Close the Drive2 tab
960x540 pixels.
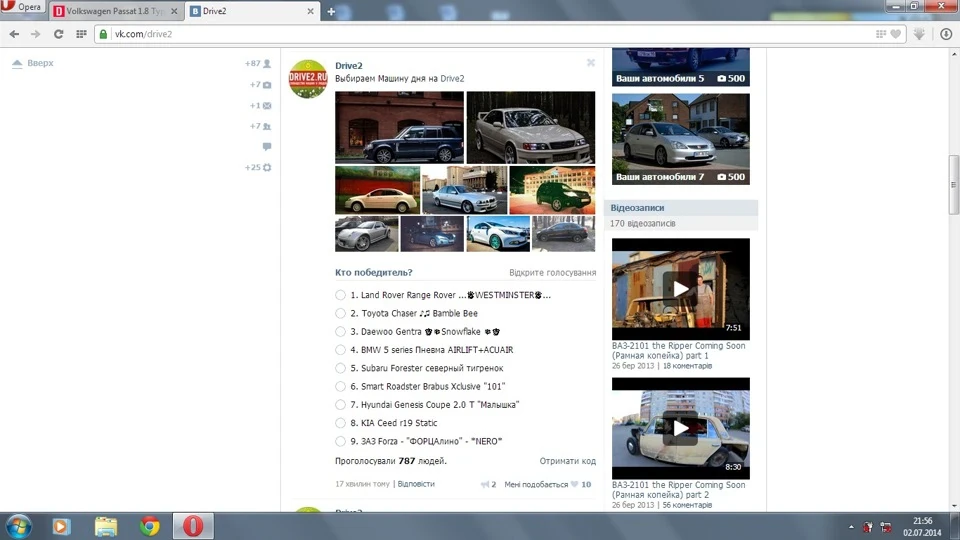(310, 12)
